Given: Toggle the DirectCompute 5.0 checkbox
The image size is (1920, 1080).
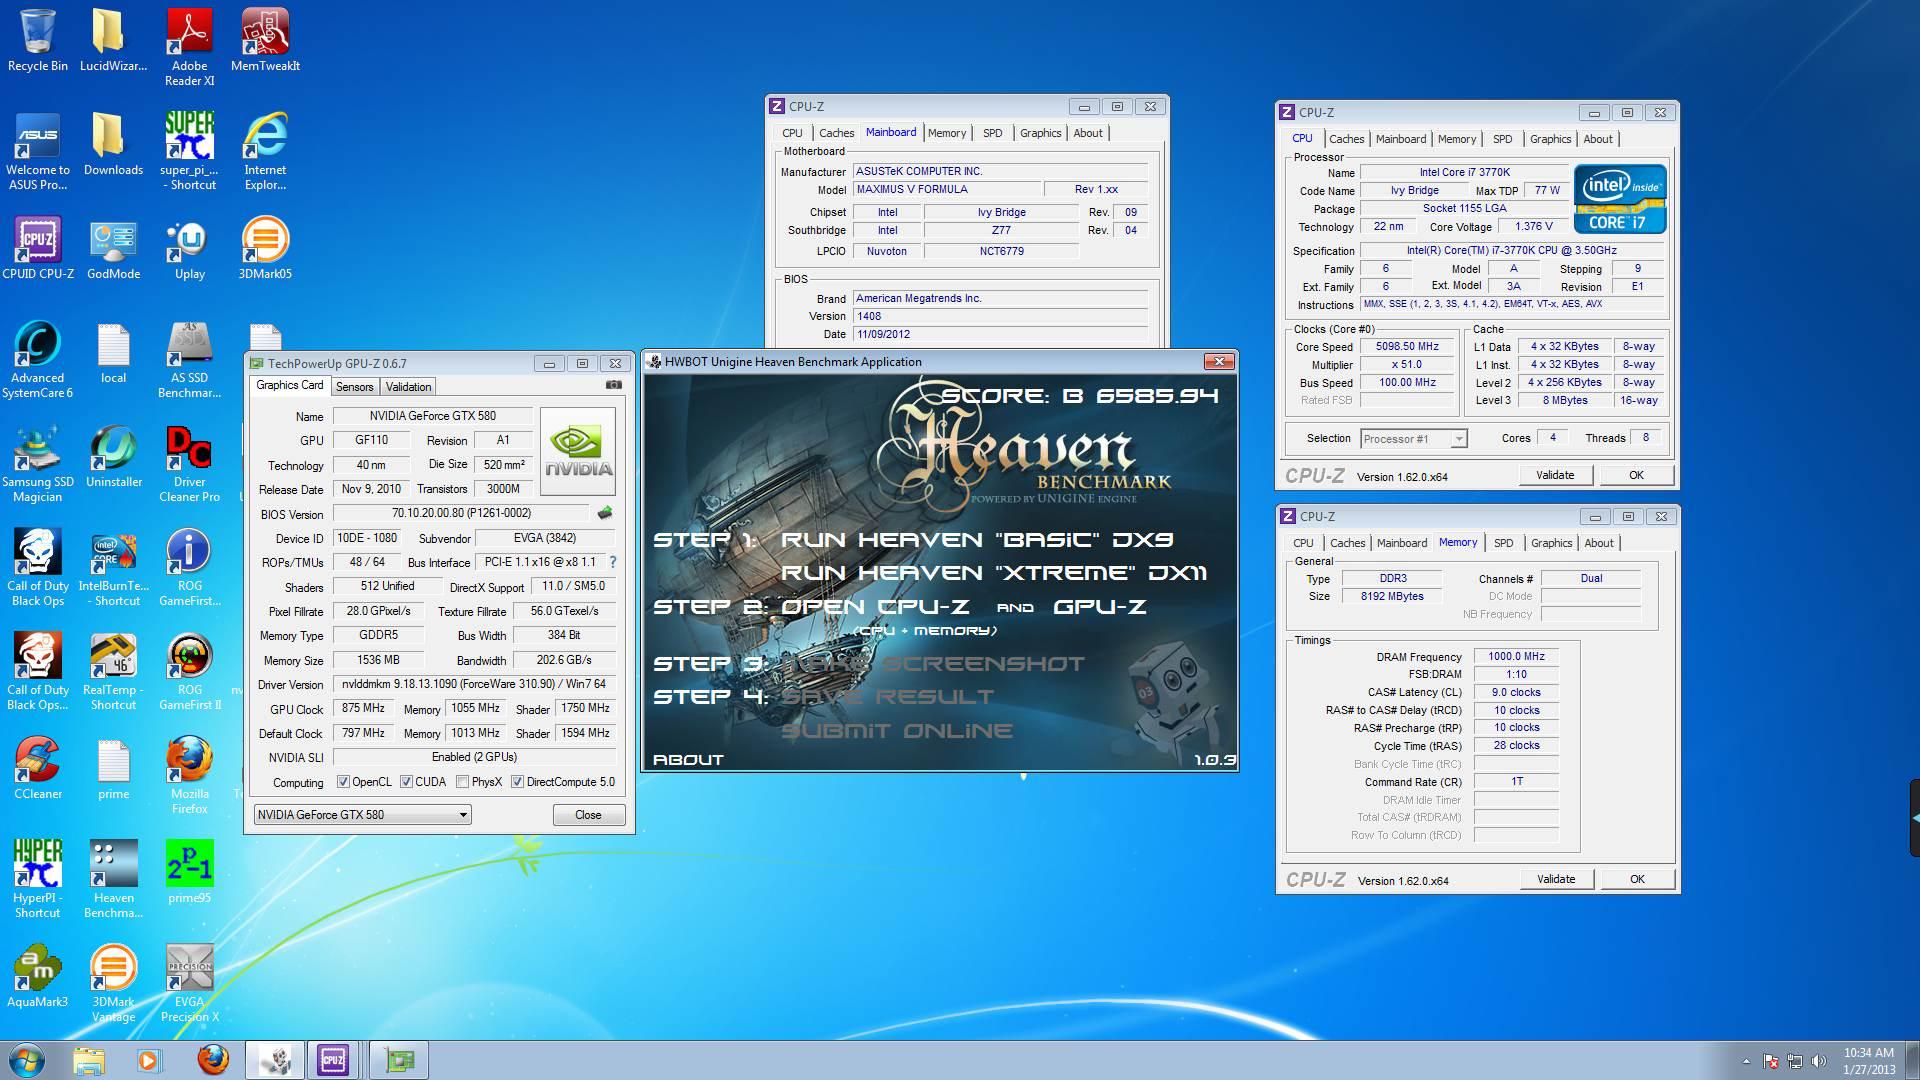Looking at the screenshot, I should pos(517,782).
